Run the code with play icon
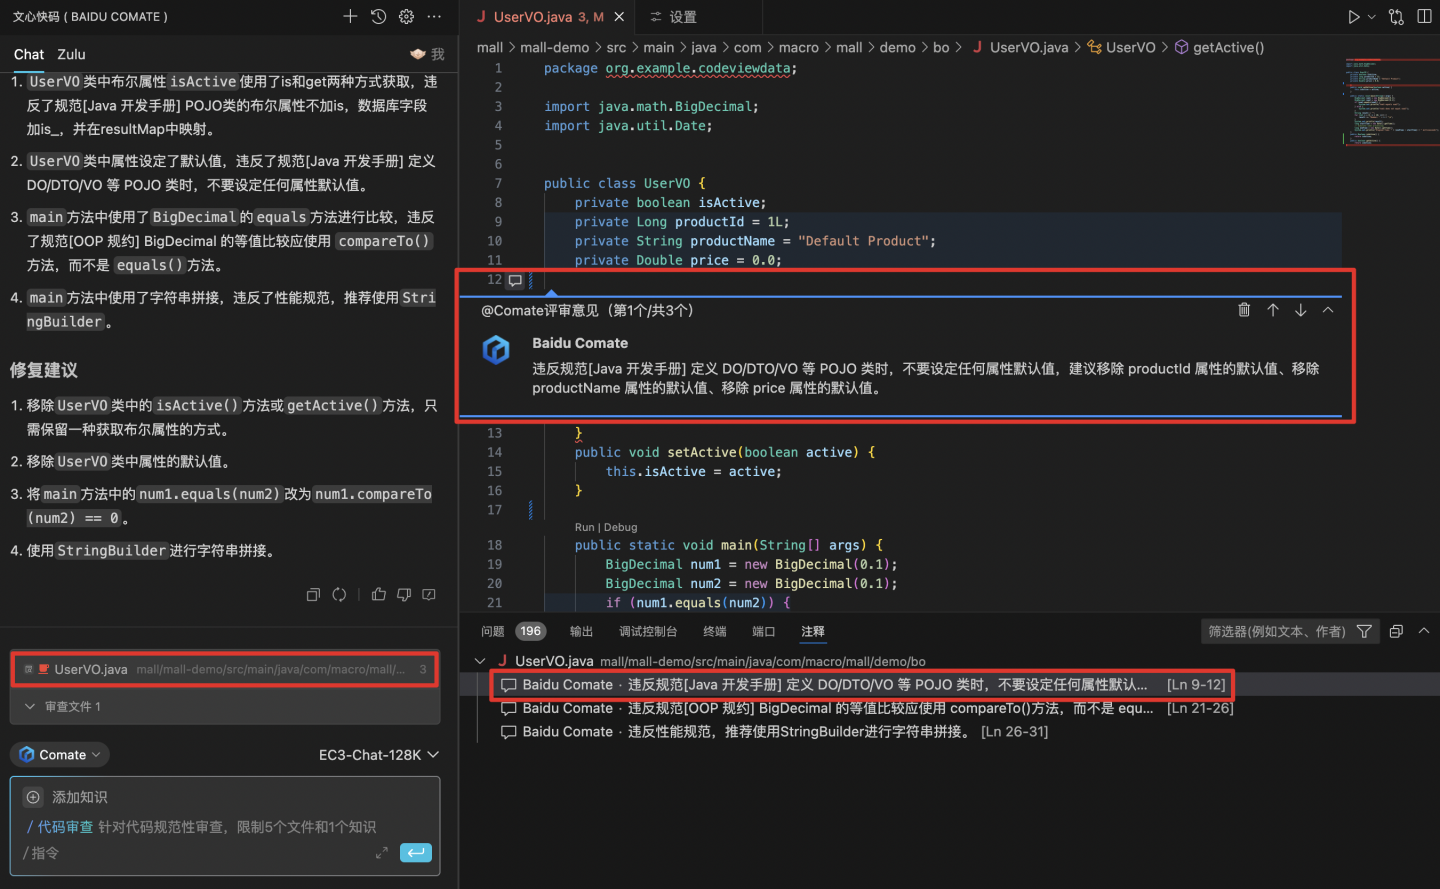The width and height of the screenshot is (1440, 889). (x=1353, y=17)
